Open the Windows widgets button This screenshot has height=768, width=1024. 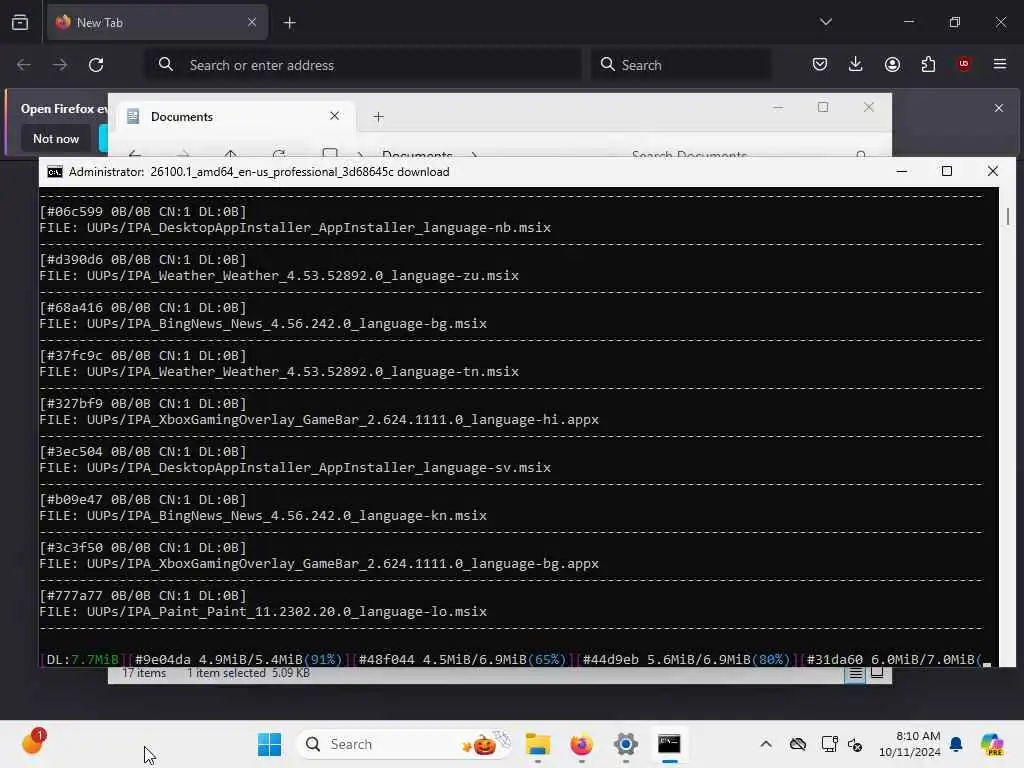point(33,743)
